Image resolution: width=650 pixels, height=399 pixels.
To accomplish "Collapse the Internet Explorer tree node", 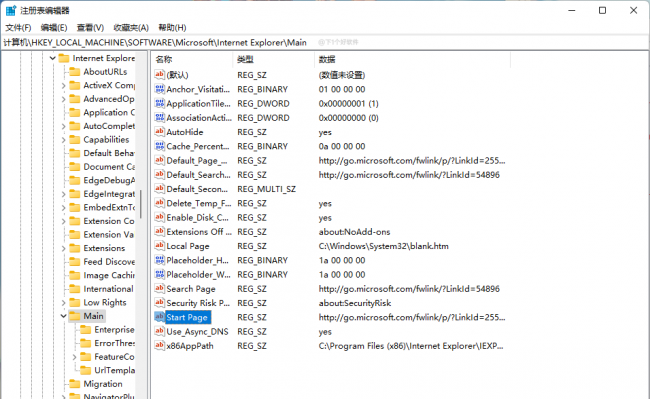I will coord(53,58).
